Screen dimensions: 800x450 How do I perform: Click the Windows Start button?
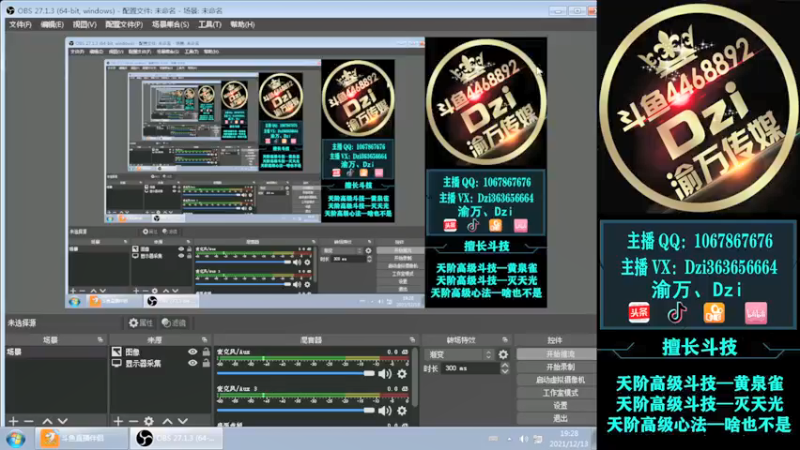click(x=16, y=439)
